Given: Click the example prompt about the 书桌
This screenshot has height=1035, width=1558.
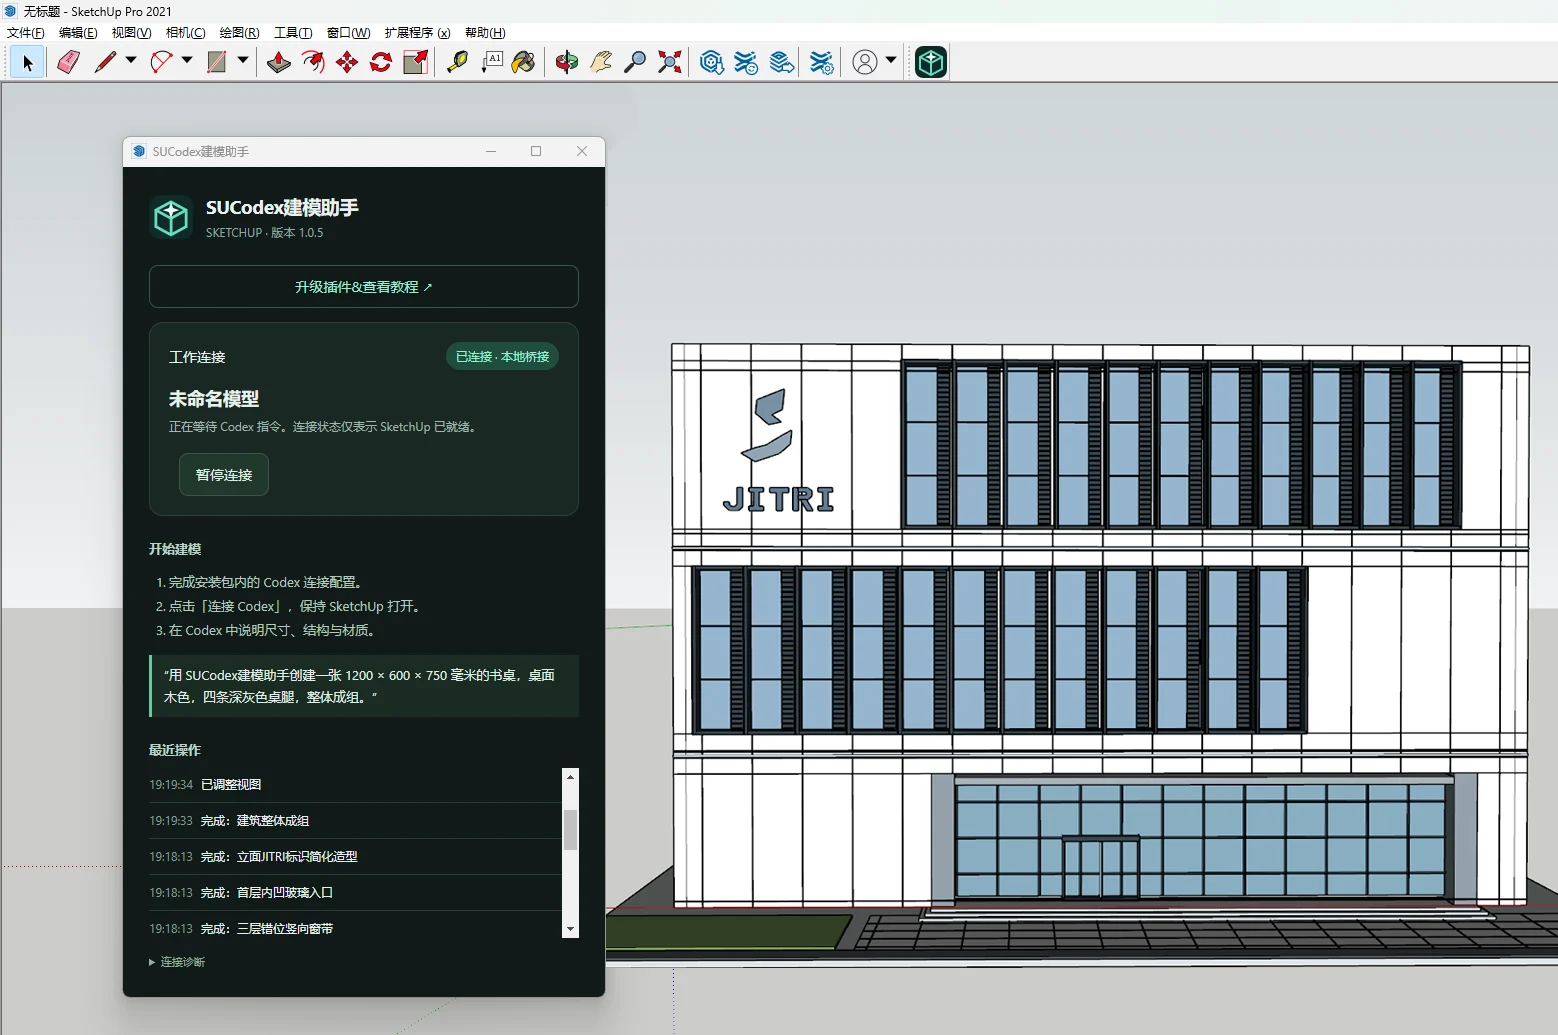Looking at the screenshot, I should (x=364, y=686).
